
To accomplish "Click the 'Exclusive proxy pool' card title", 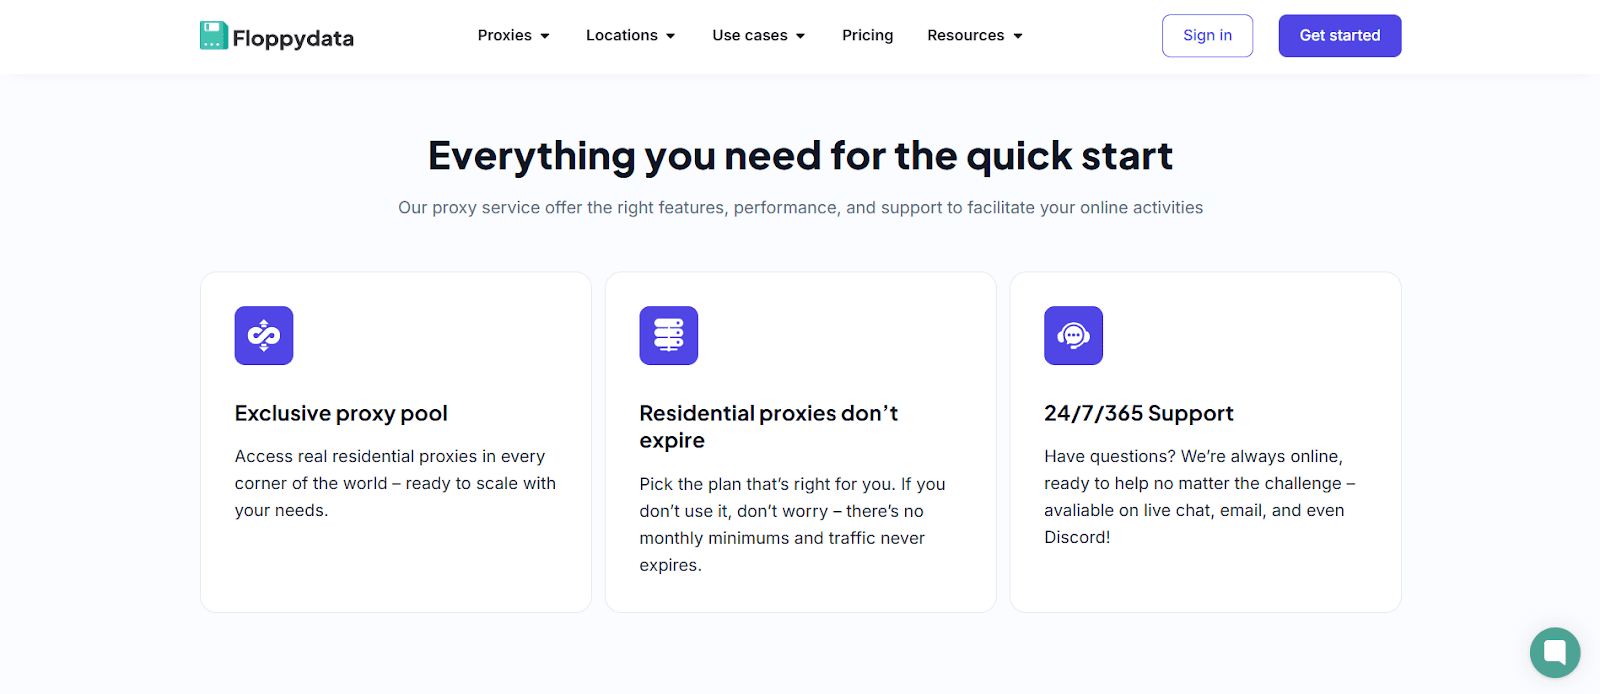I will coord(341,413).
